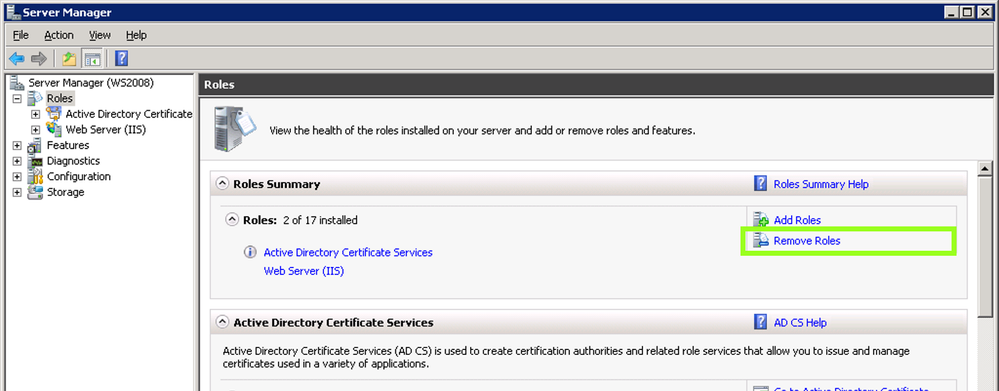Click the AD CS Help question icon
The image size is (999, 391).
pyautogui.click(x=760, y=322)
